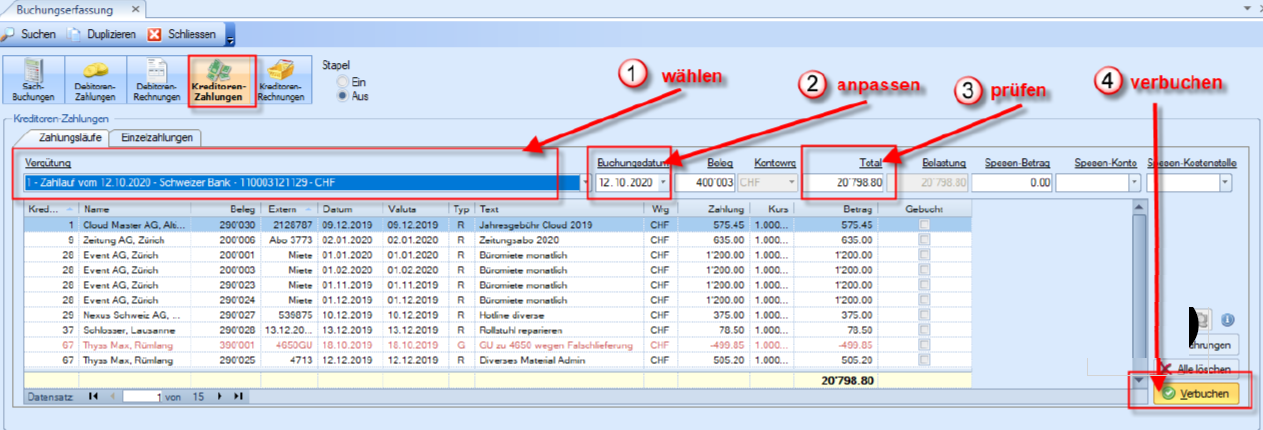
Task: Expand the Vergütung payment run dropdown
Action: (x=586, y=184)
